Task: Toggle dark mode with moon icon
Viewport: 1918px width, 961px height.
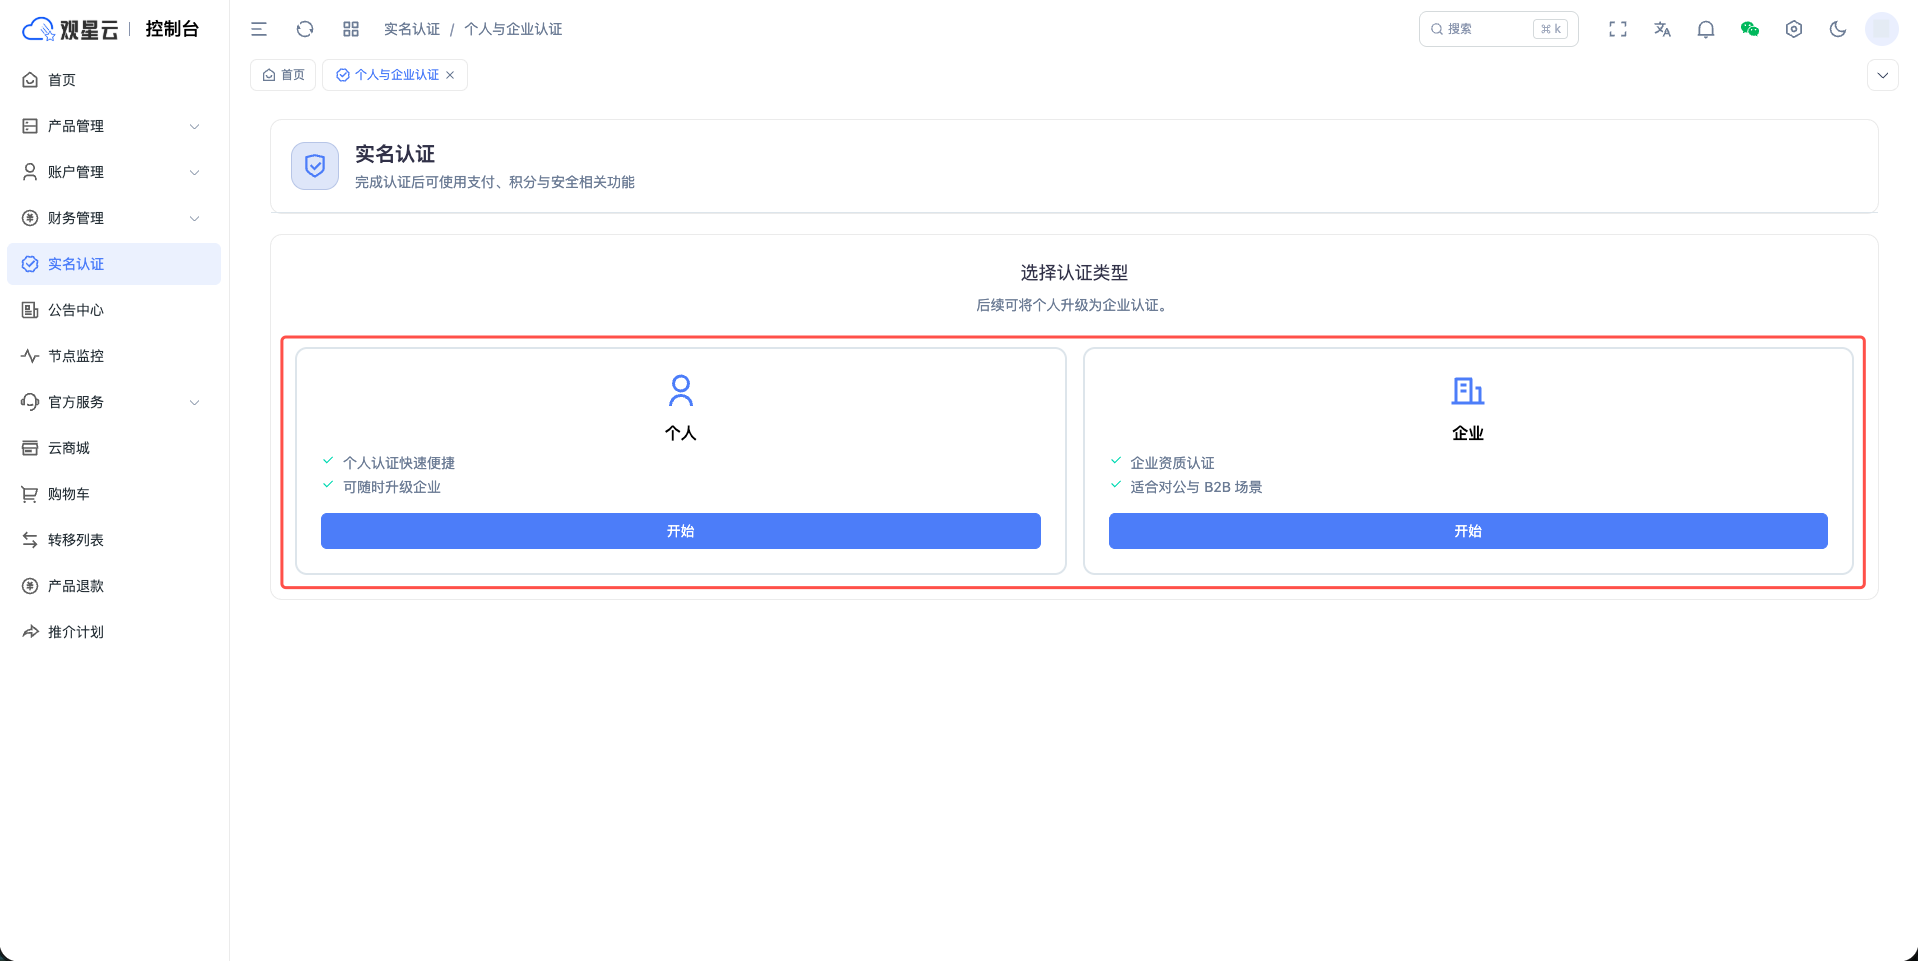Action: pos(1838,29)
